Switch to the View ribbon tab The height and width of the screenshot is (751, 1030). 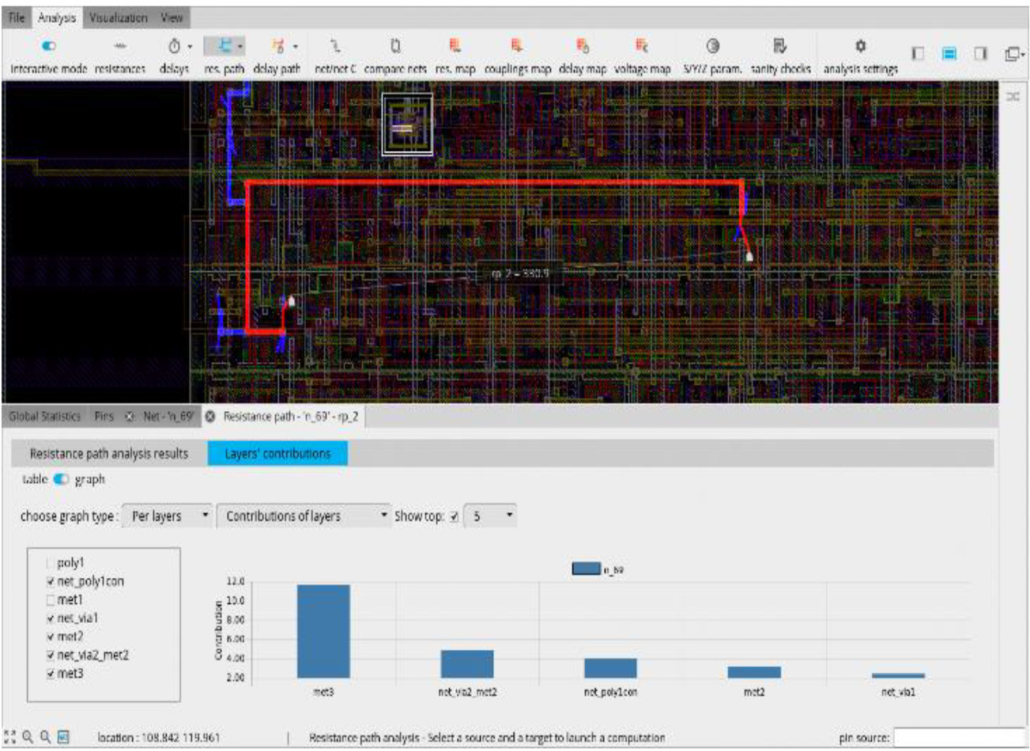[x=171, y=18]
